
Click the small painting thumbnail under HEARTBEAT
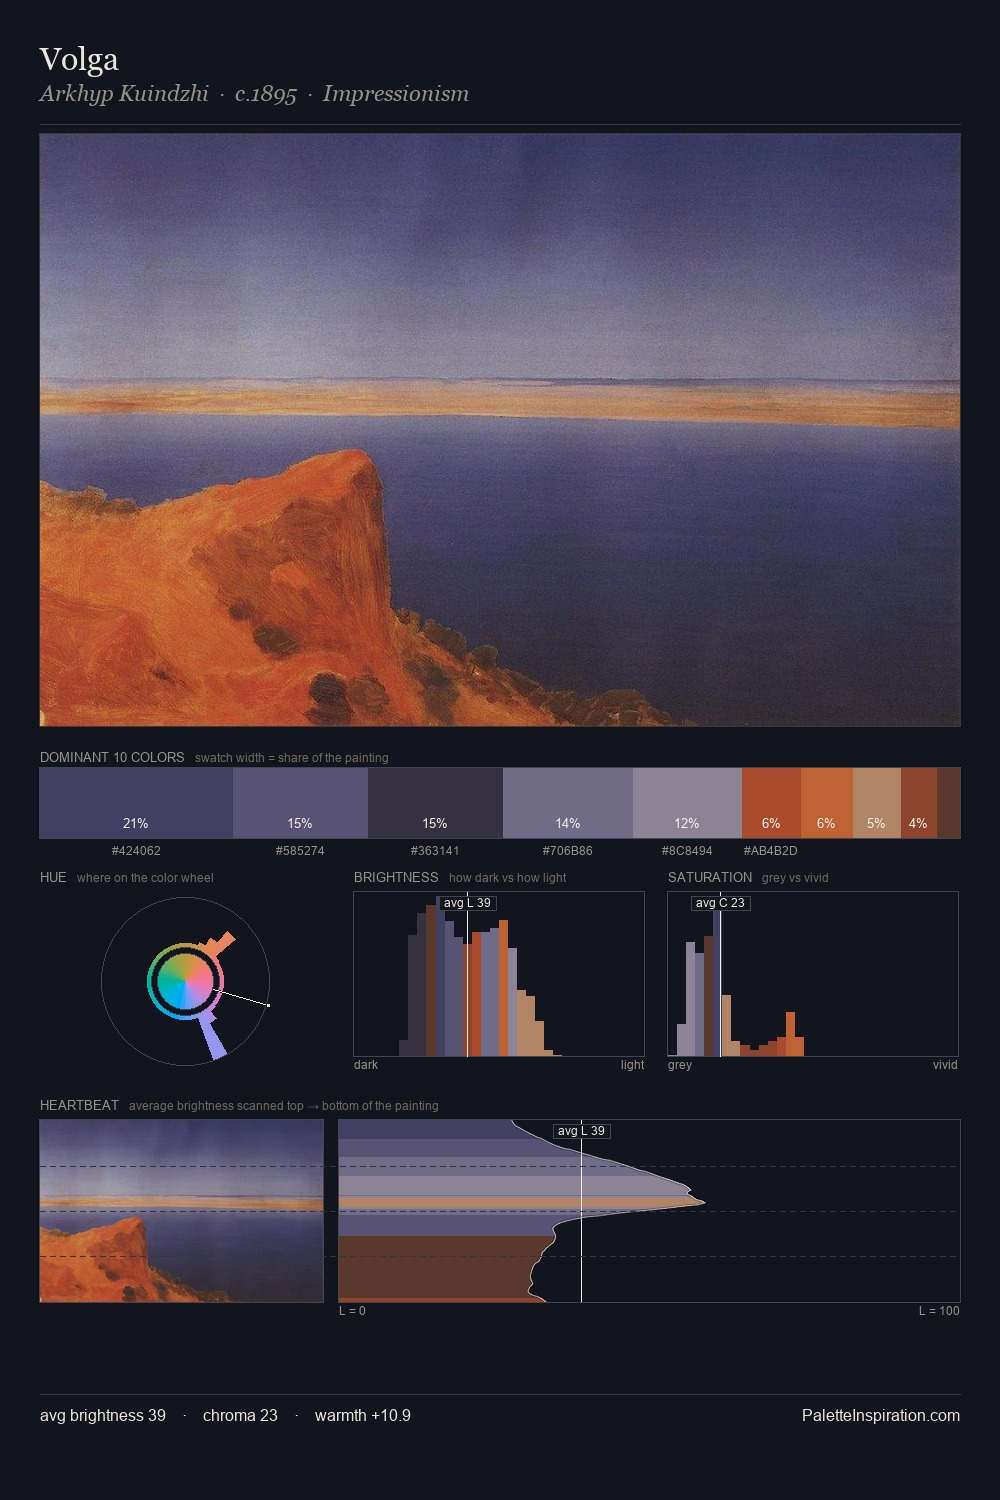coord(182,1211)
